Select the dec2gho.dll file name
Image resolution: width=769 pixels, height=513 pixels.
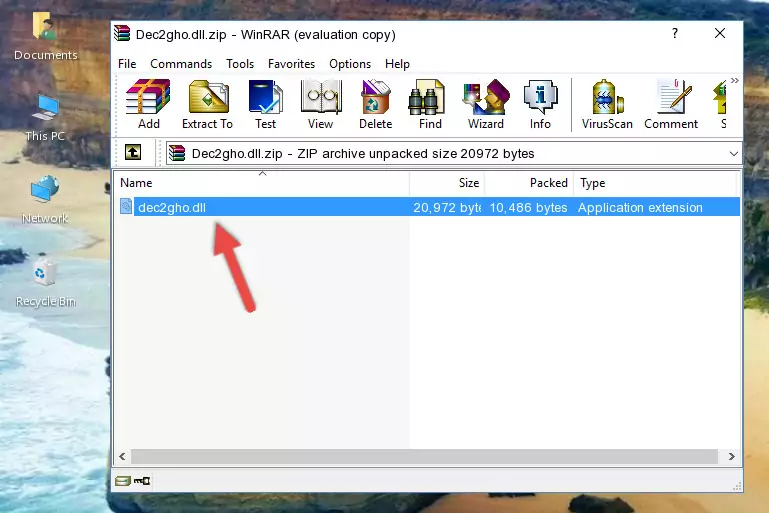(x=172, y=207)
